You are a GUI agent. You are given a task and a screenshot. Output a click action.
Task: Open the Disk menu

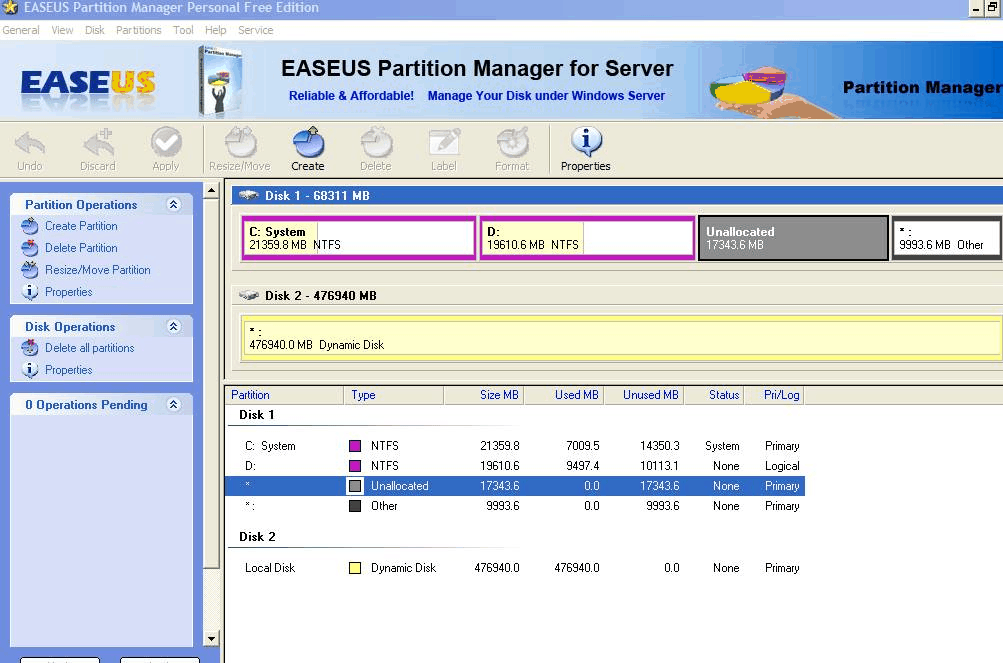(x=95, y=30)
